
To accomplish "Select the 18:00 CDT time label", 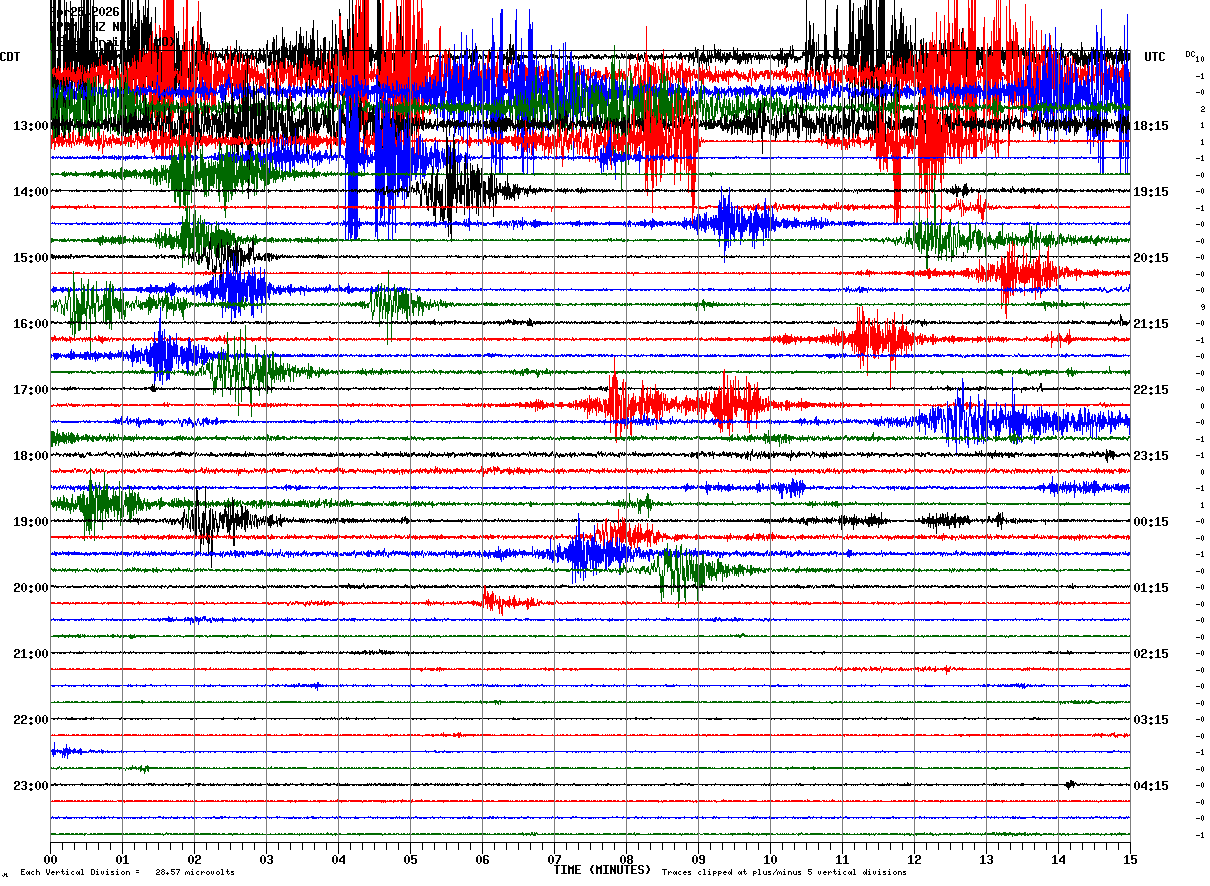I will [31, 456].
